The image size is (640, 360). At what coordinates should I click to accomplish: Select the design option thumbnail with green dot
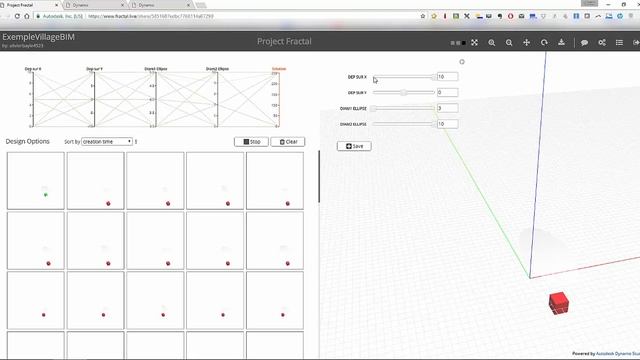(36, 181)
